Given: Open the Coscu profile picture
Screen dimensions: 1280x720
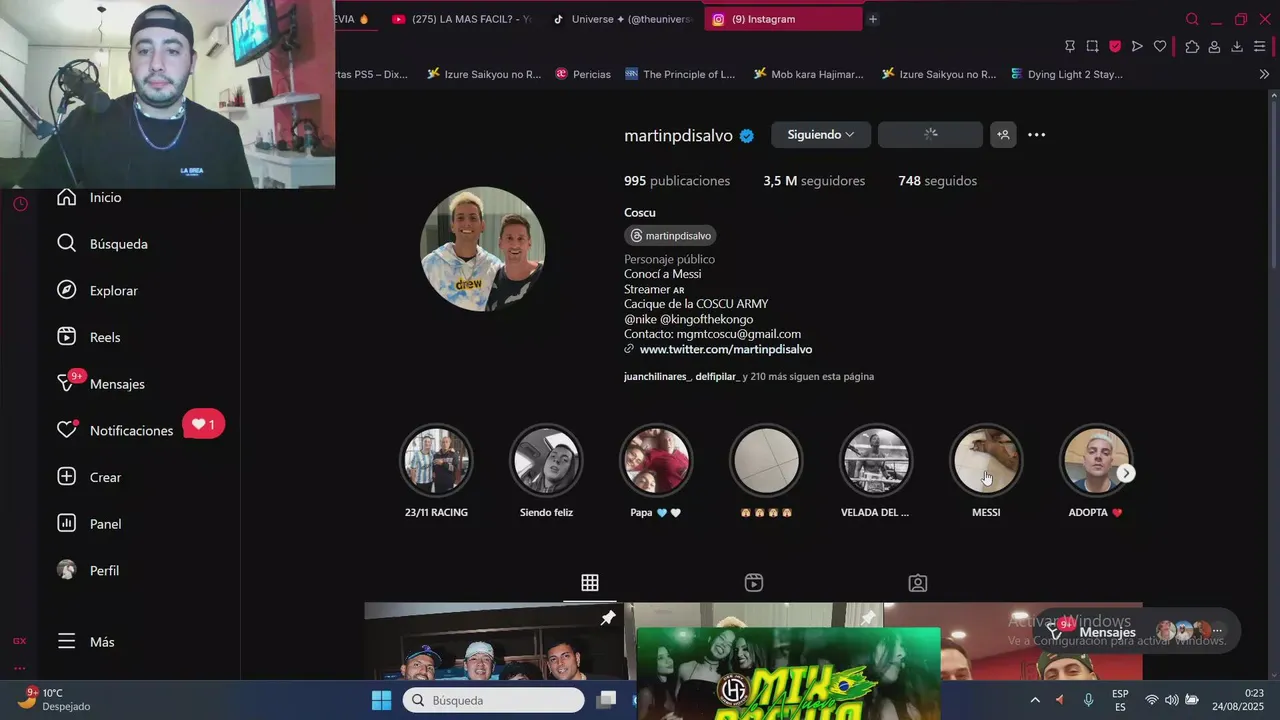Looking at the screenshot, I should 482,249.
